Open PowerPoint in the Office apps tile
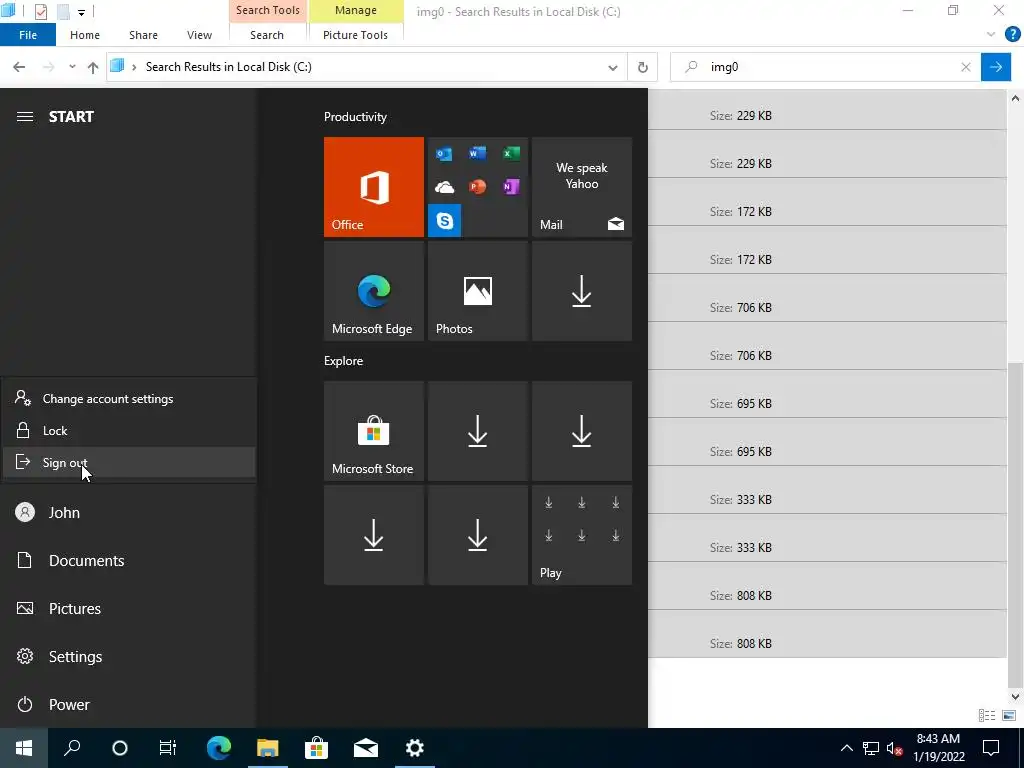The width and height of the screenshot is (1024, 768). [477, 187]
